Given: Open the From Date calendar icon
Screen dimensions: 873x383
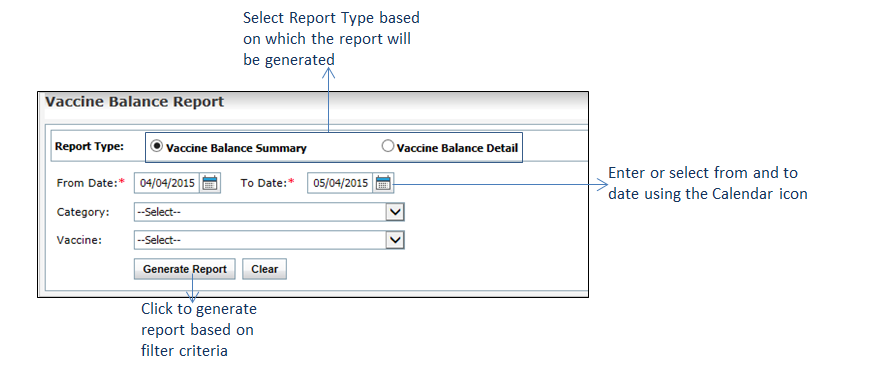Looking at the screenshot, I should pyautogui.click(x=210, y=183).
